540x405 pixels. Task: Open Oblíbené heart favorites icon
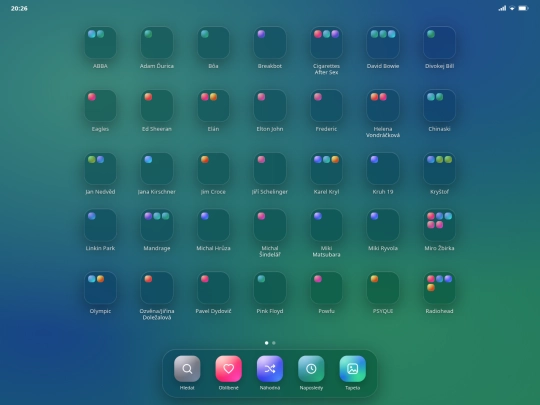pos(228,369)
